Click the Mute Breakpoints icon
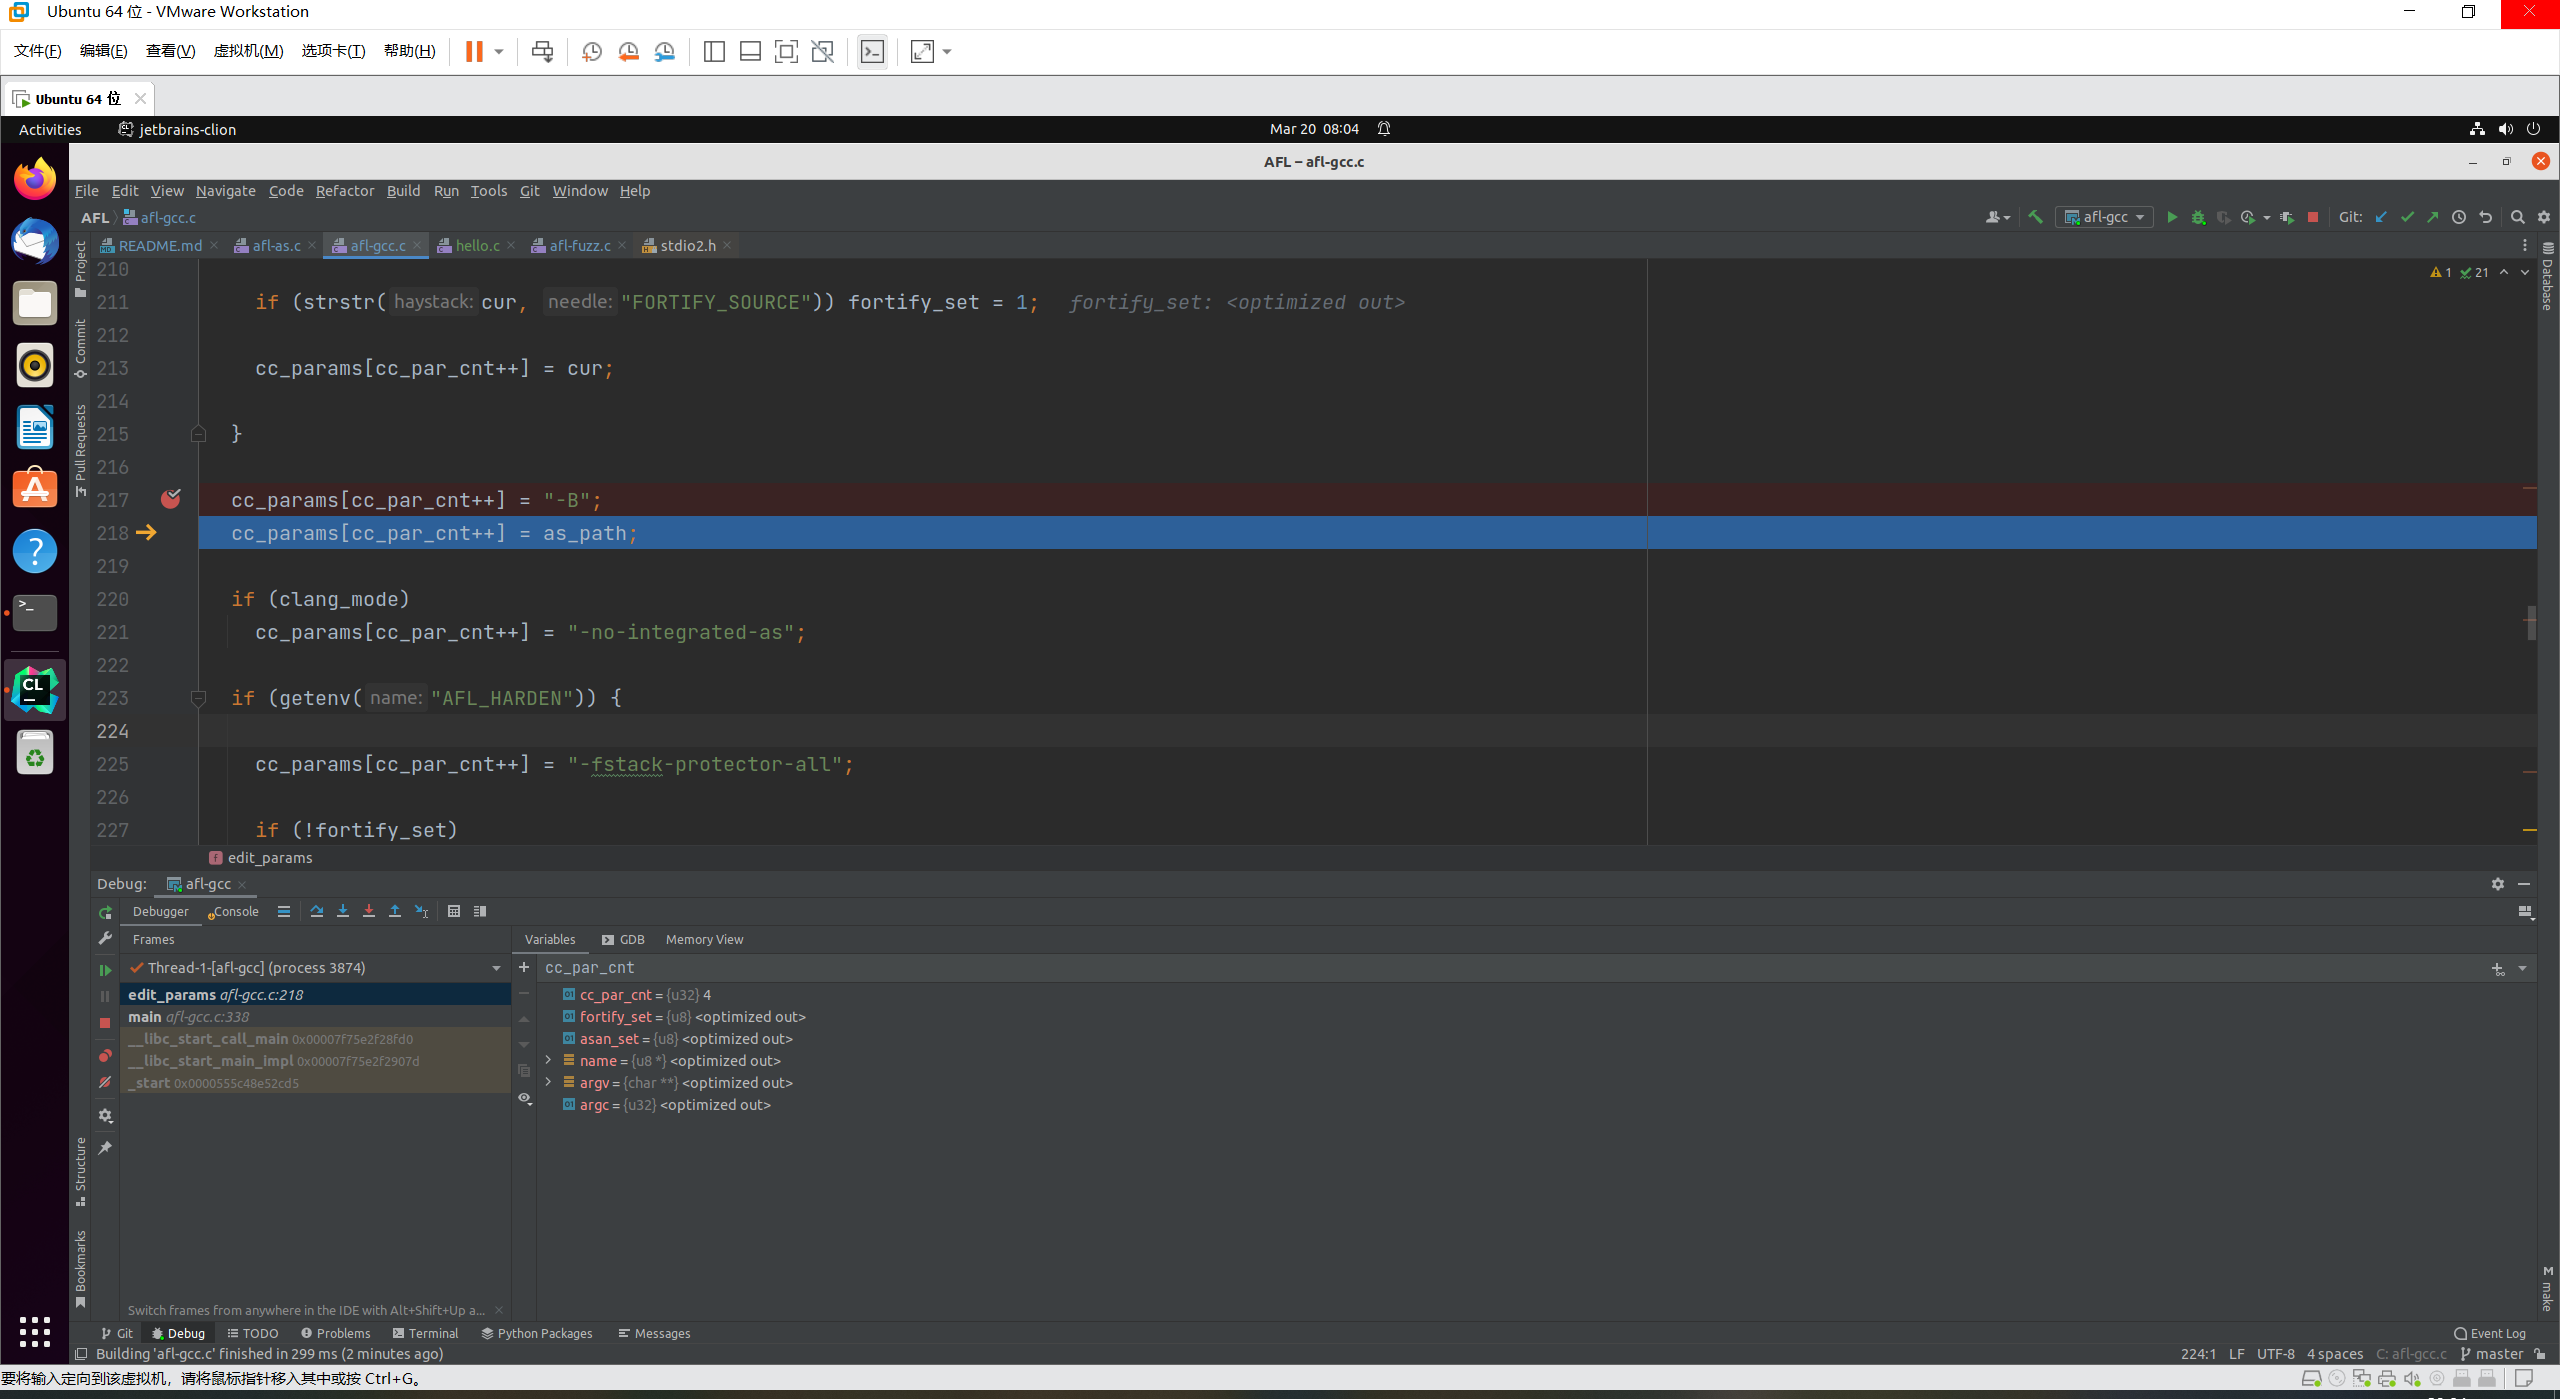 click(x=105, y=1082)
